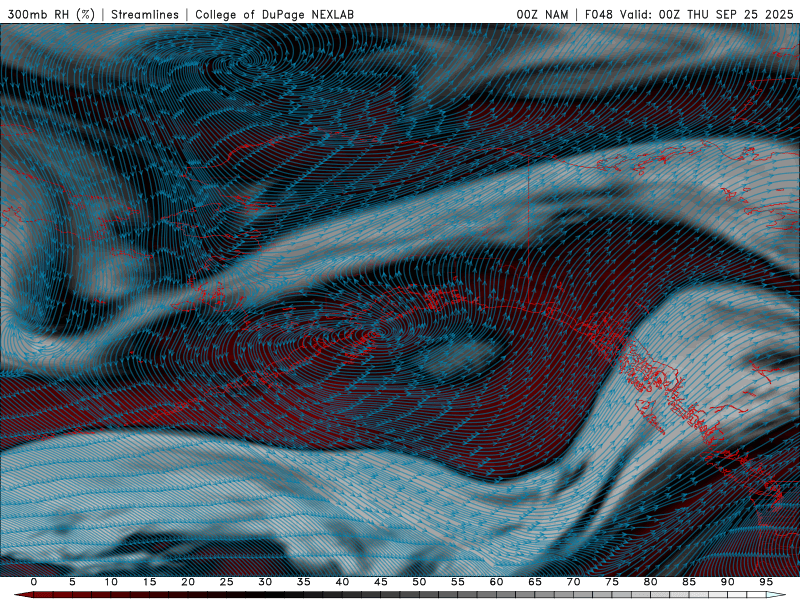Click 'College of DuPage NEXLAB' text
The image size is (800, 600).
(x=274, y=15)
